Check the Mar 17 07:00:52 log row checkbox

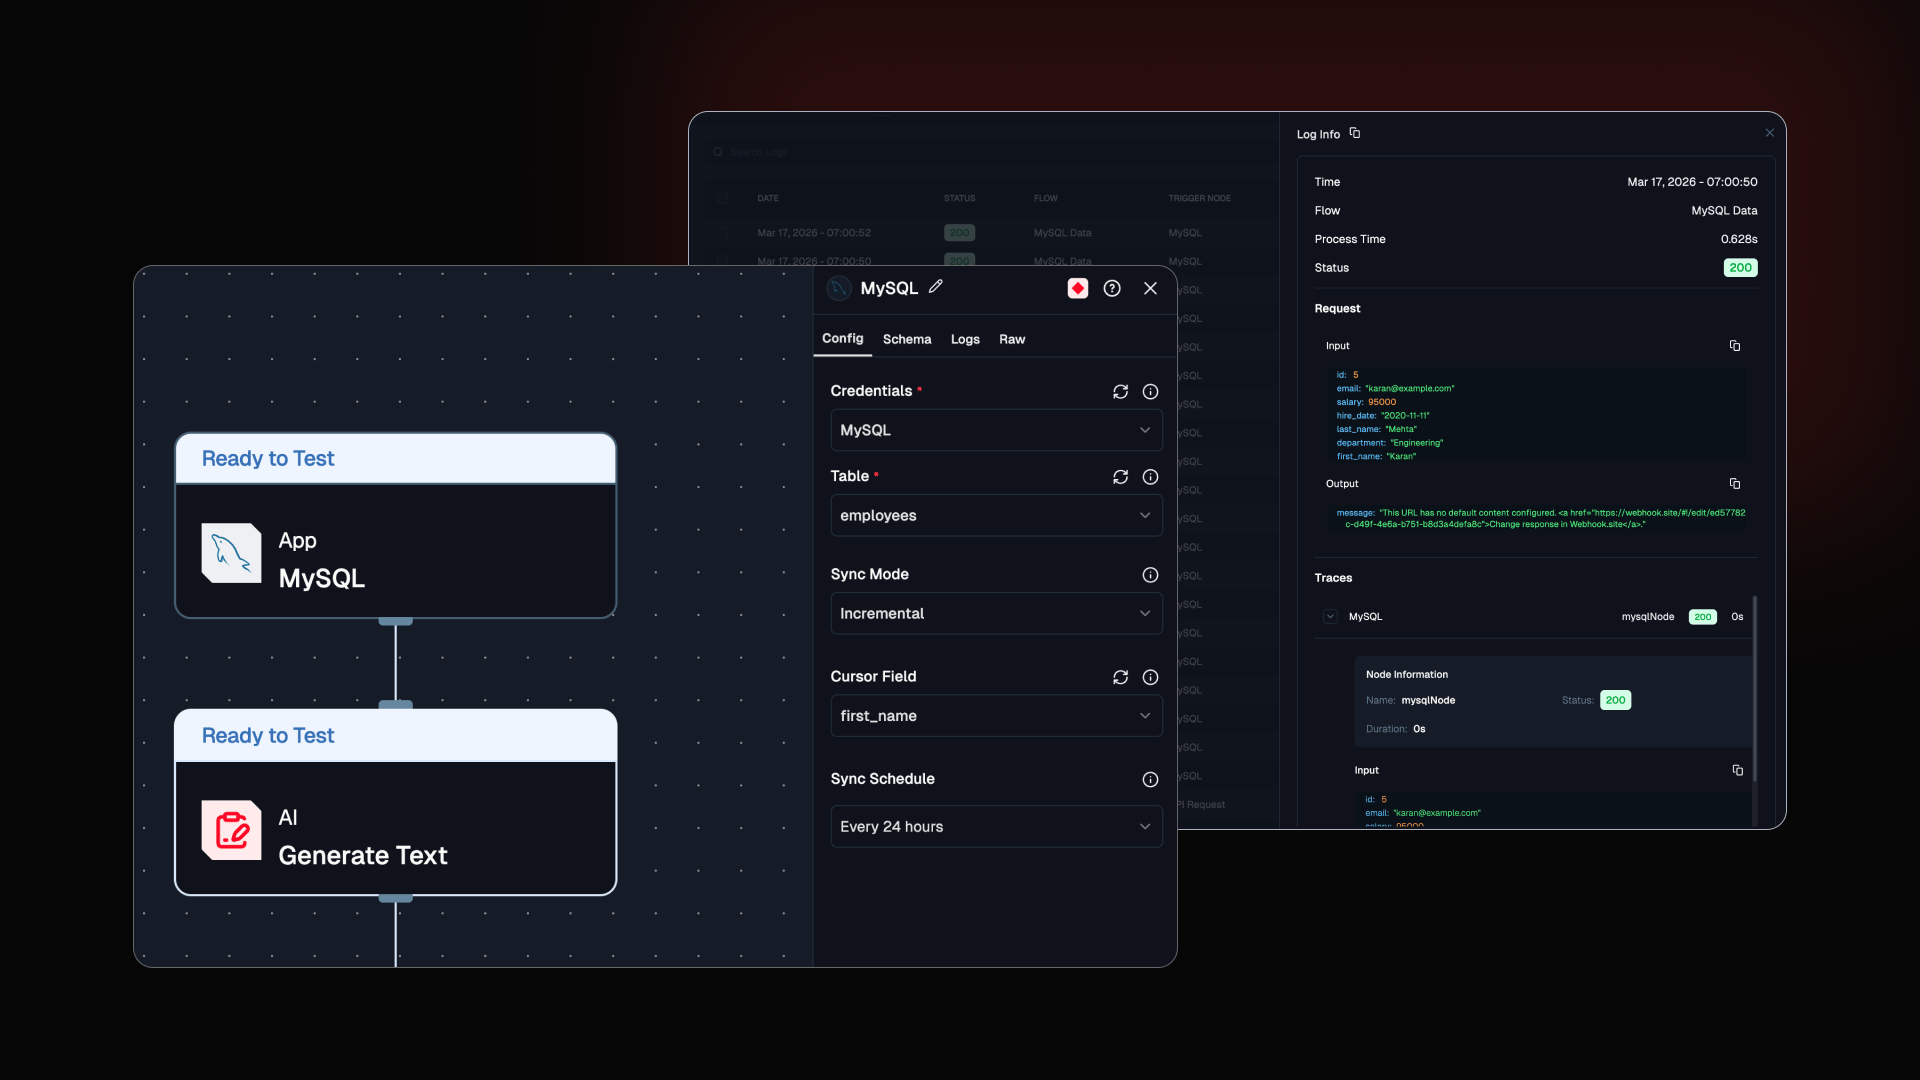coord(723,232)
